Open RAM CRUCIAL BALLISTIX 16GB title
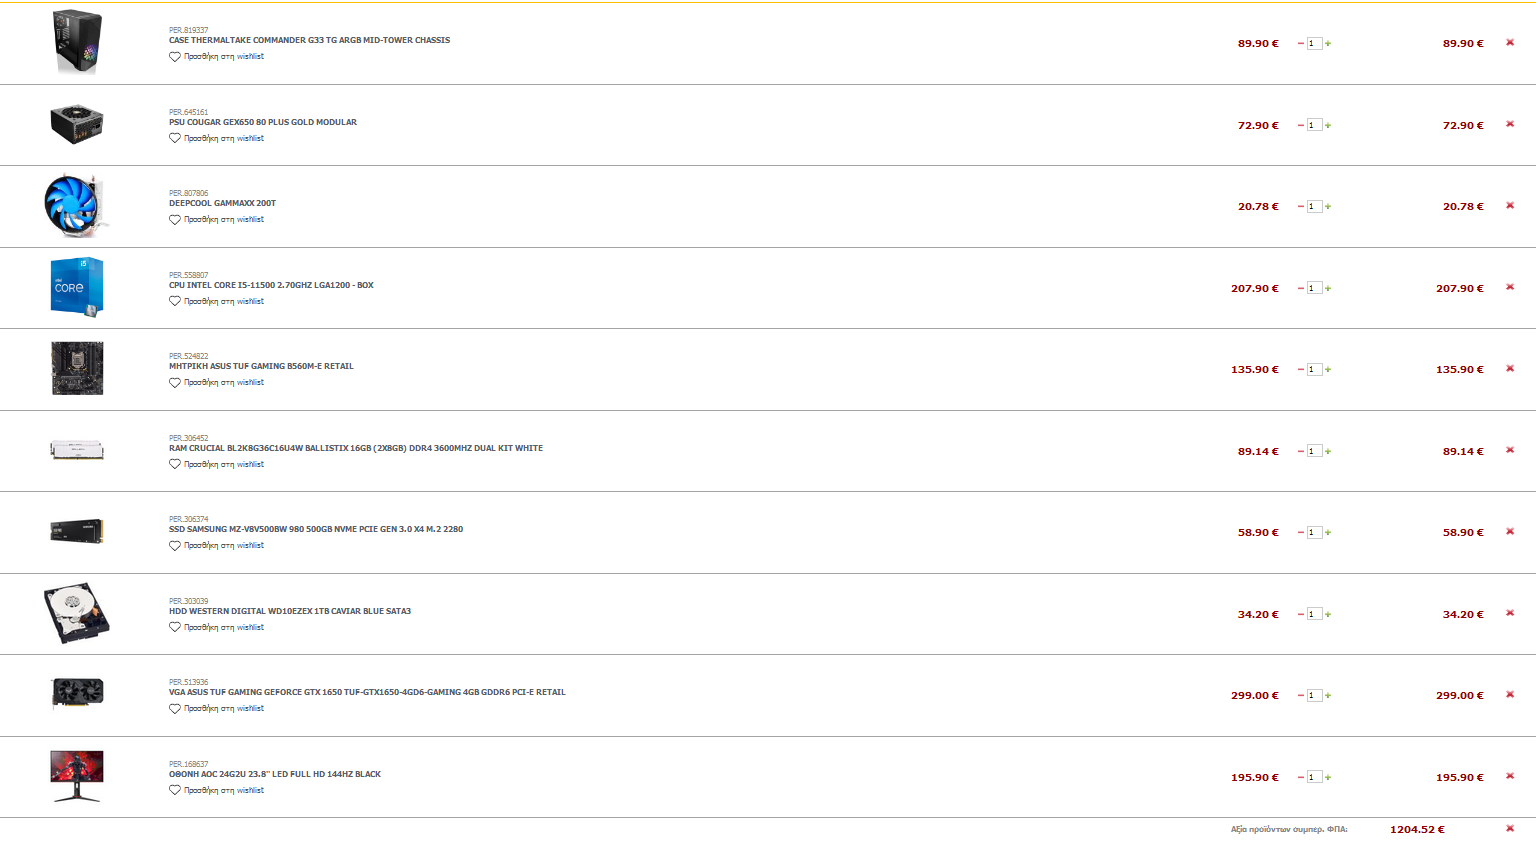Screen dimensions: 1540x842 pyautogui.click(x=356, y=449)
